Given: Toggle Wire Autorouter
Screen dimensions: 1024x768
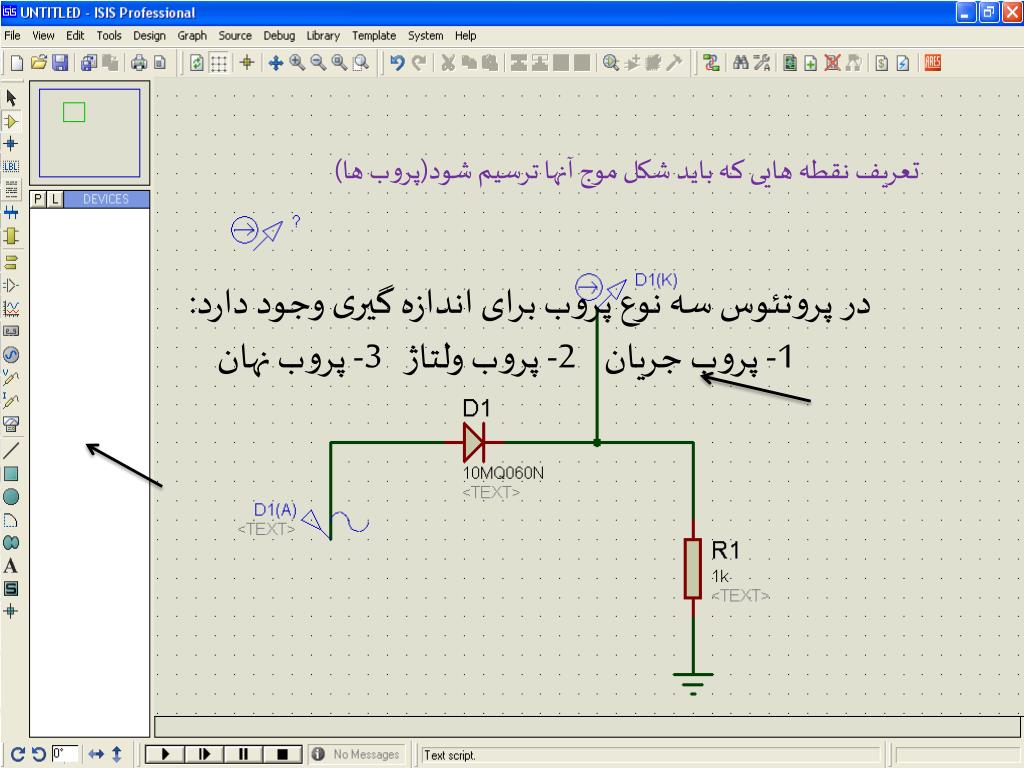Looking at the screenshot, I should 711,63.
